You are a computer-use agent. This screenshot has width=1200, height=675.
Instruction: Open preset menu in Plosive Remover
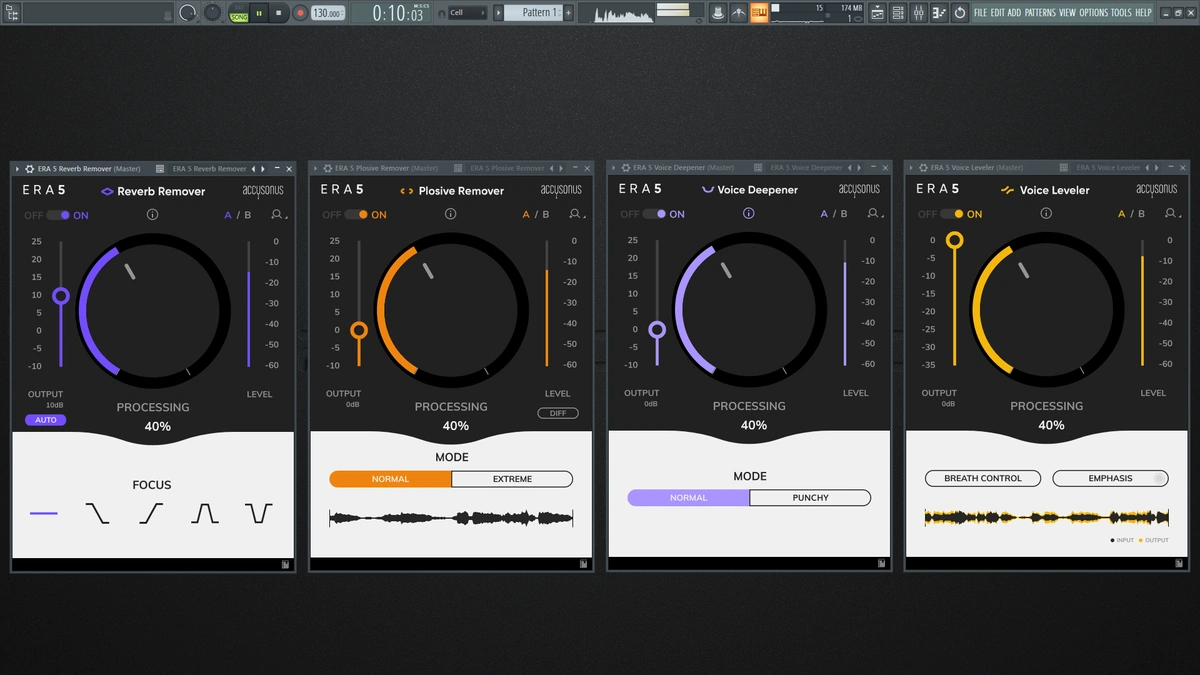(x=576, y=214)
